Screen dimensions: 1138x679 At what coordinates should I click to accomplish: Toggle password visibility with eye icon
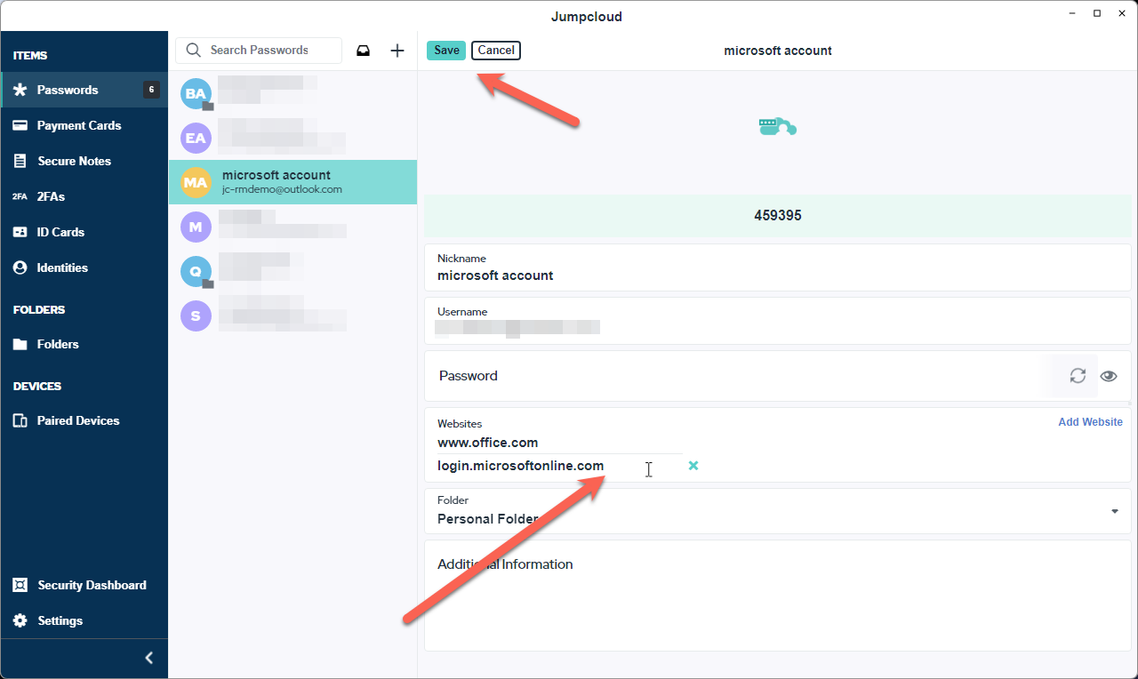pos(1108,376)
